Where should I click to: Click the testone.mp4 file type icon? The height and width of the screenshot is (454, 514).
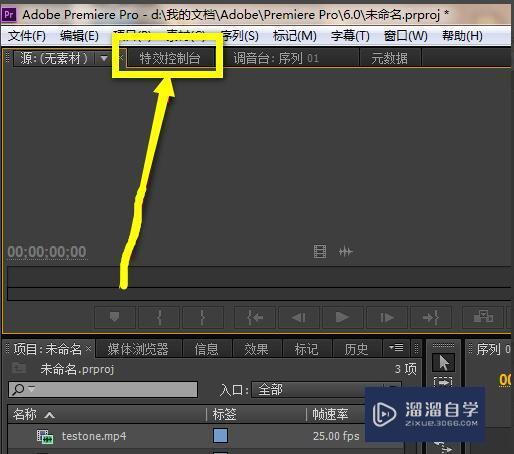pos(45,436)
